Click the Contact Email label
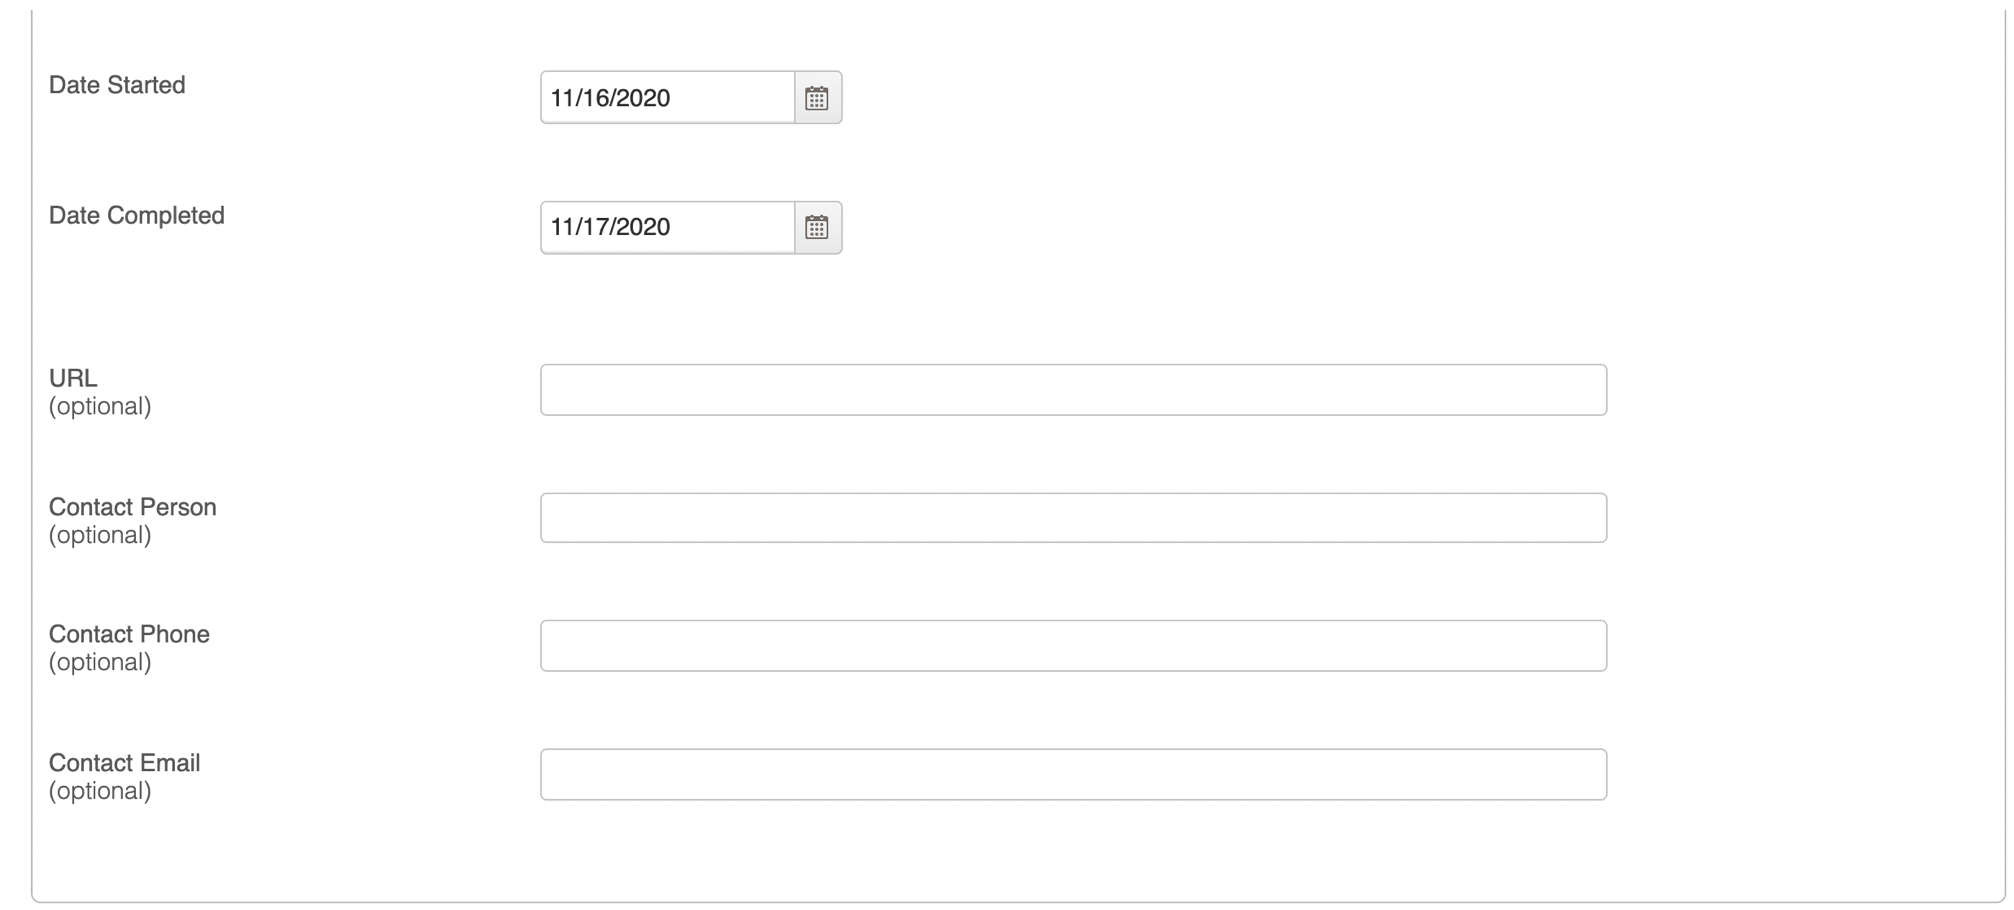Viewport: 2014px width, 910px height. click(125, 763)
